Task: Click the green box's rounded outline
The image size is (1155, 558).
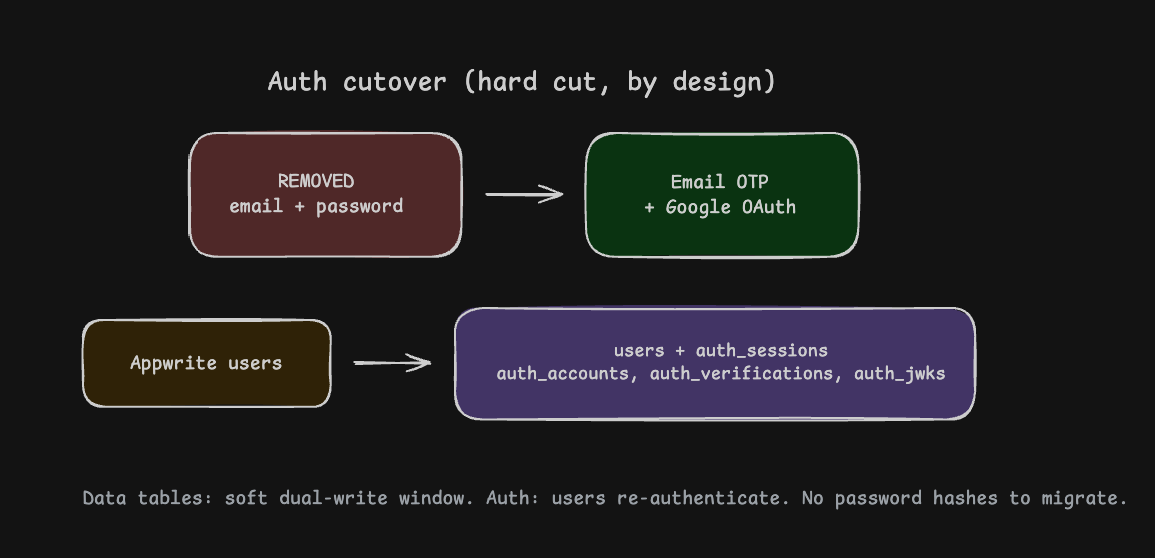Action: tap(722, 133)
